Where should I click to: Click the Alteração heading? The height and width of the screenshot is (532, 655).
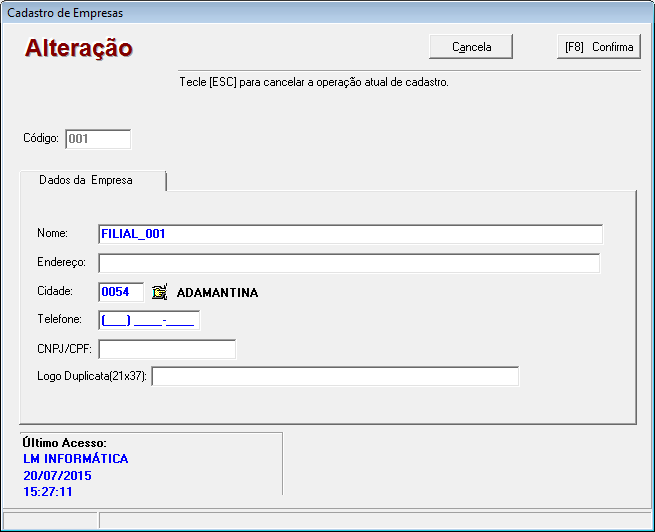(79, 48)
